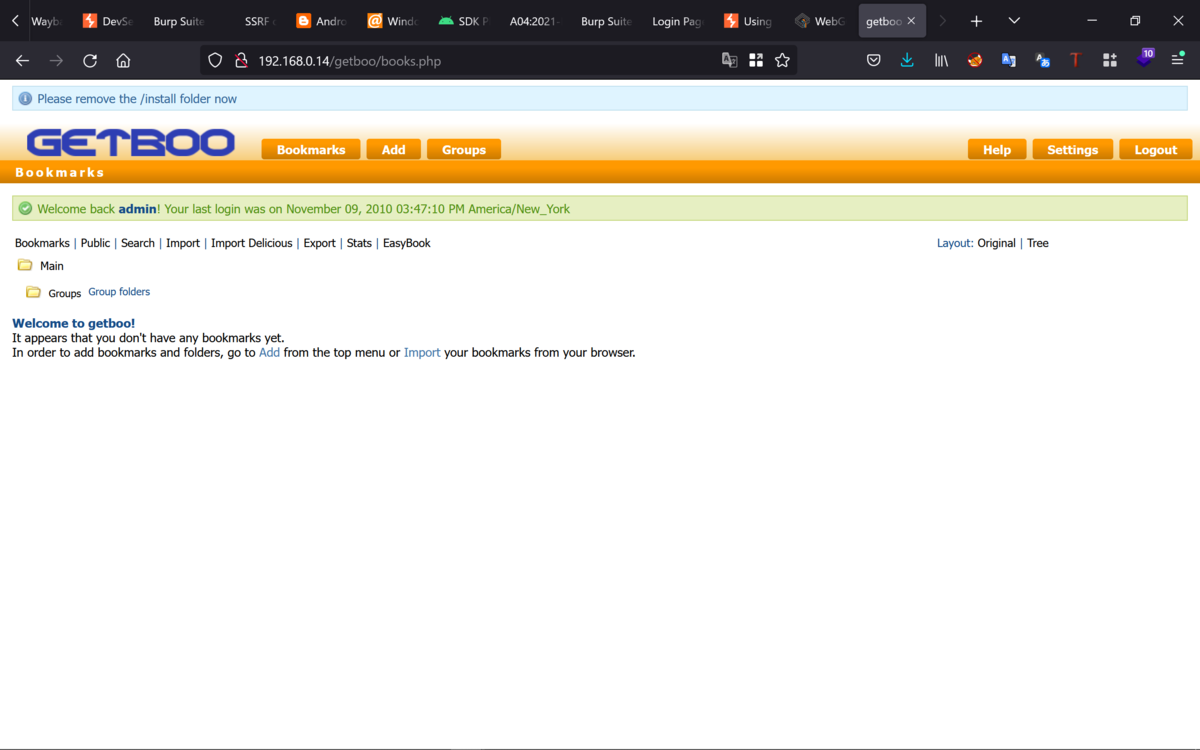Screen dimensions: 1200x750
Task: Click the Import submenu item
Action: point(183,243)
